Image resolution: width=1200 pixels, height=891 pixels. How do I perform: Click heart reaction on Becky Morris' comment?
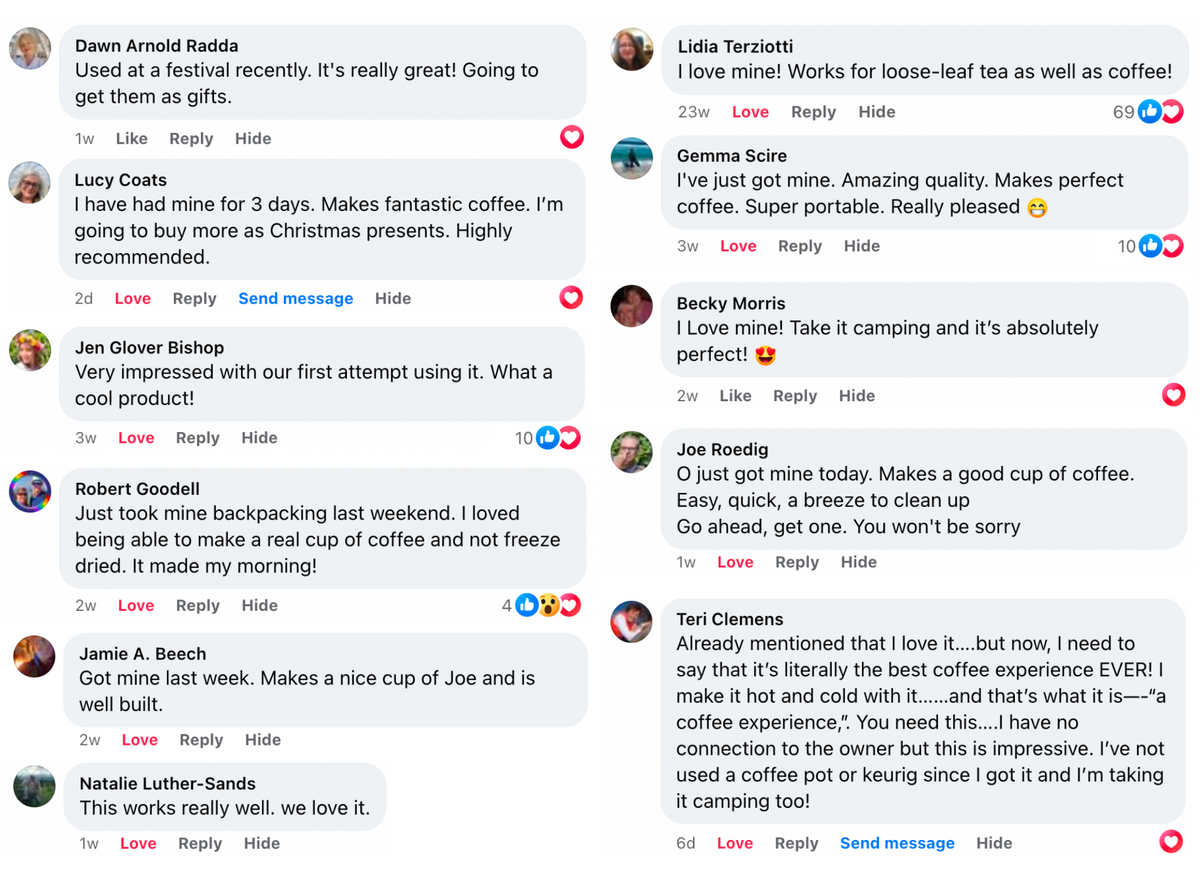(x=1173, y=395)
